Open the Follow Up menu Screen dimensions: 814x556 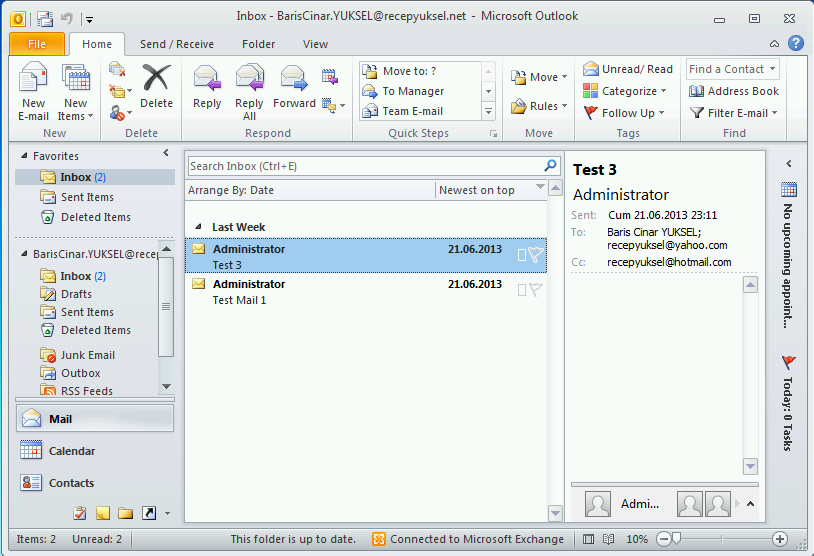[x=623, y=113]
